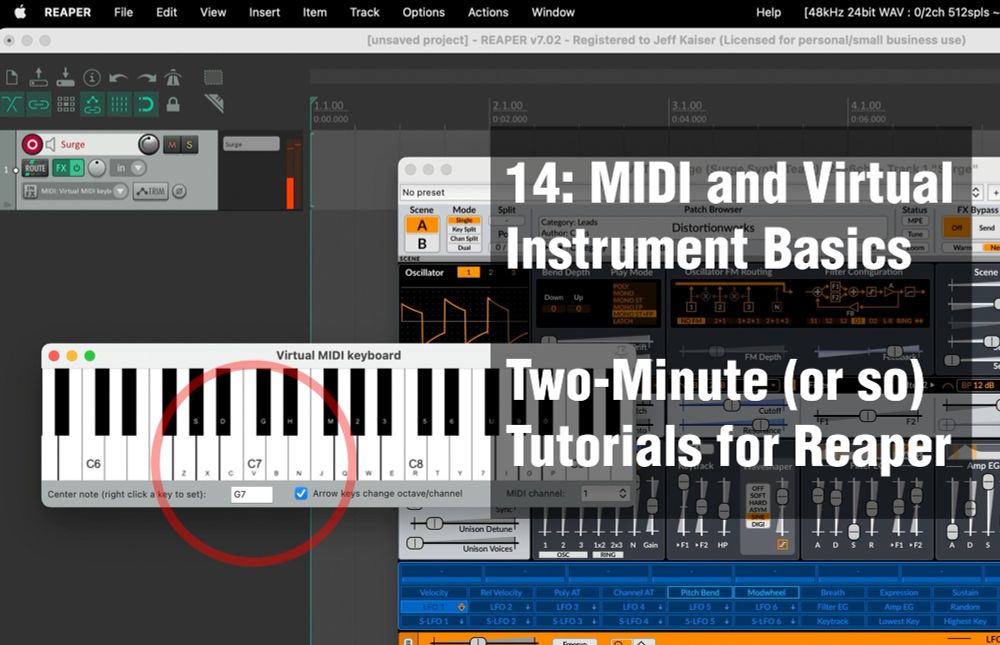Select Scene B in Surge
The height and width of the screenshot is (645, 1000).
tap(422, 244)
